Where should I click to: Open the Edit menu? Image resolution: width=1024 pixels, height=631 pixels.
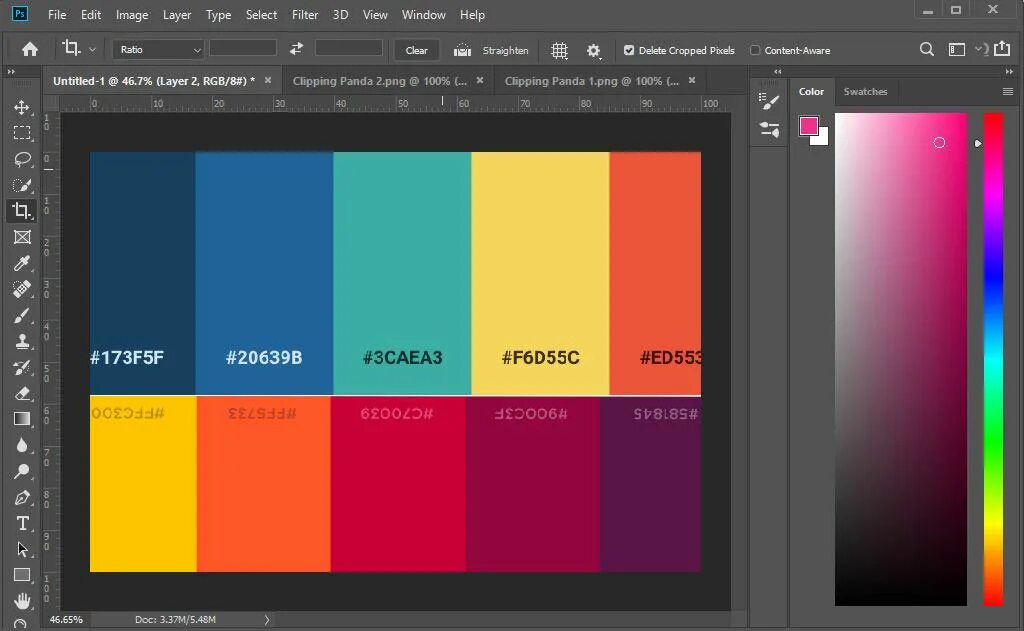pyautogui.click(x=91, y=14)
